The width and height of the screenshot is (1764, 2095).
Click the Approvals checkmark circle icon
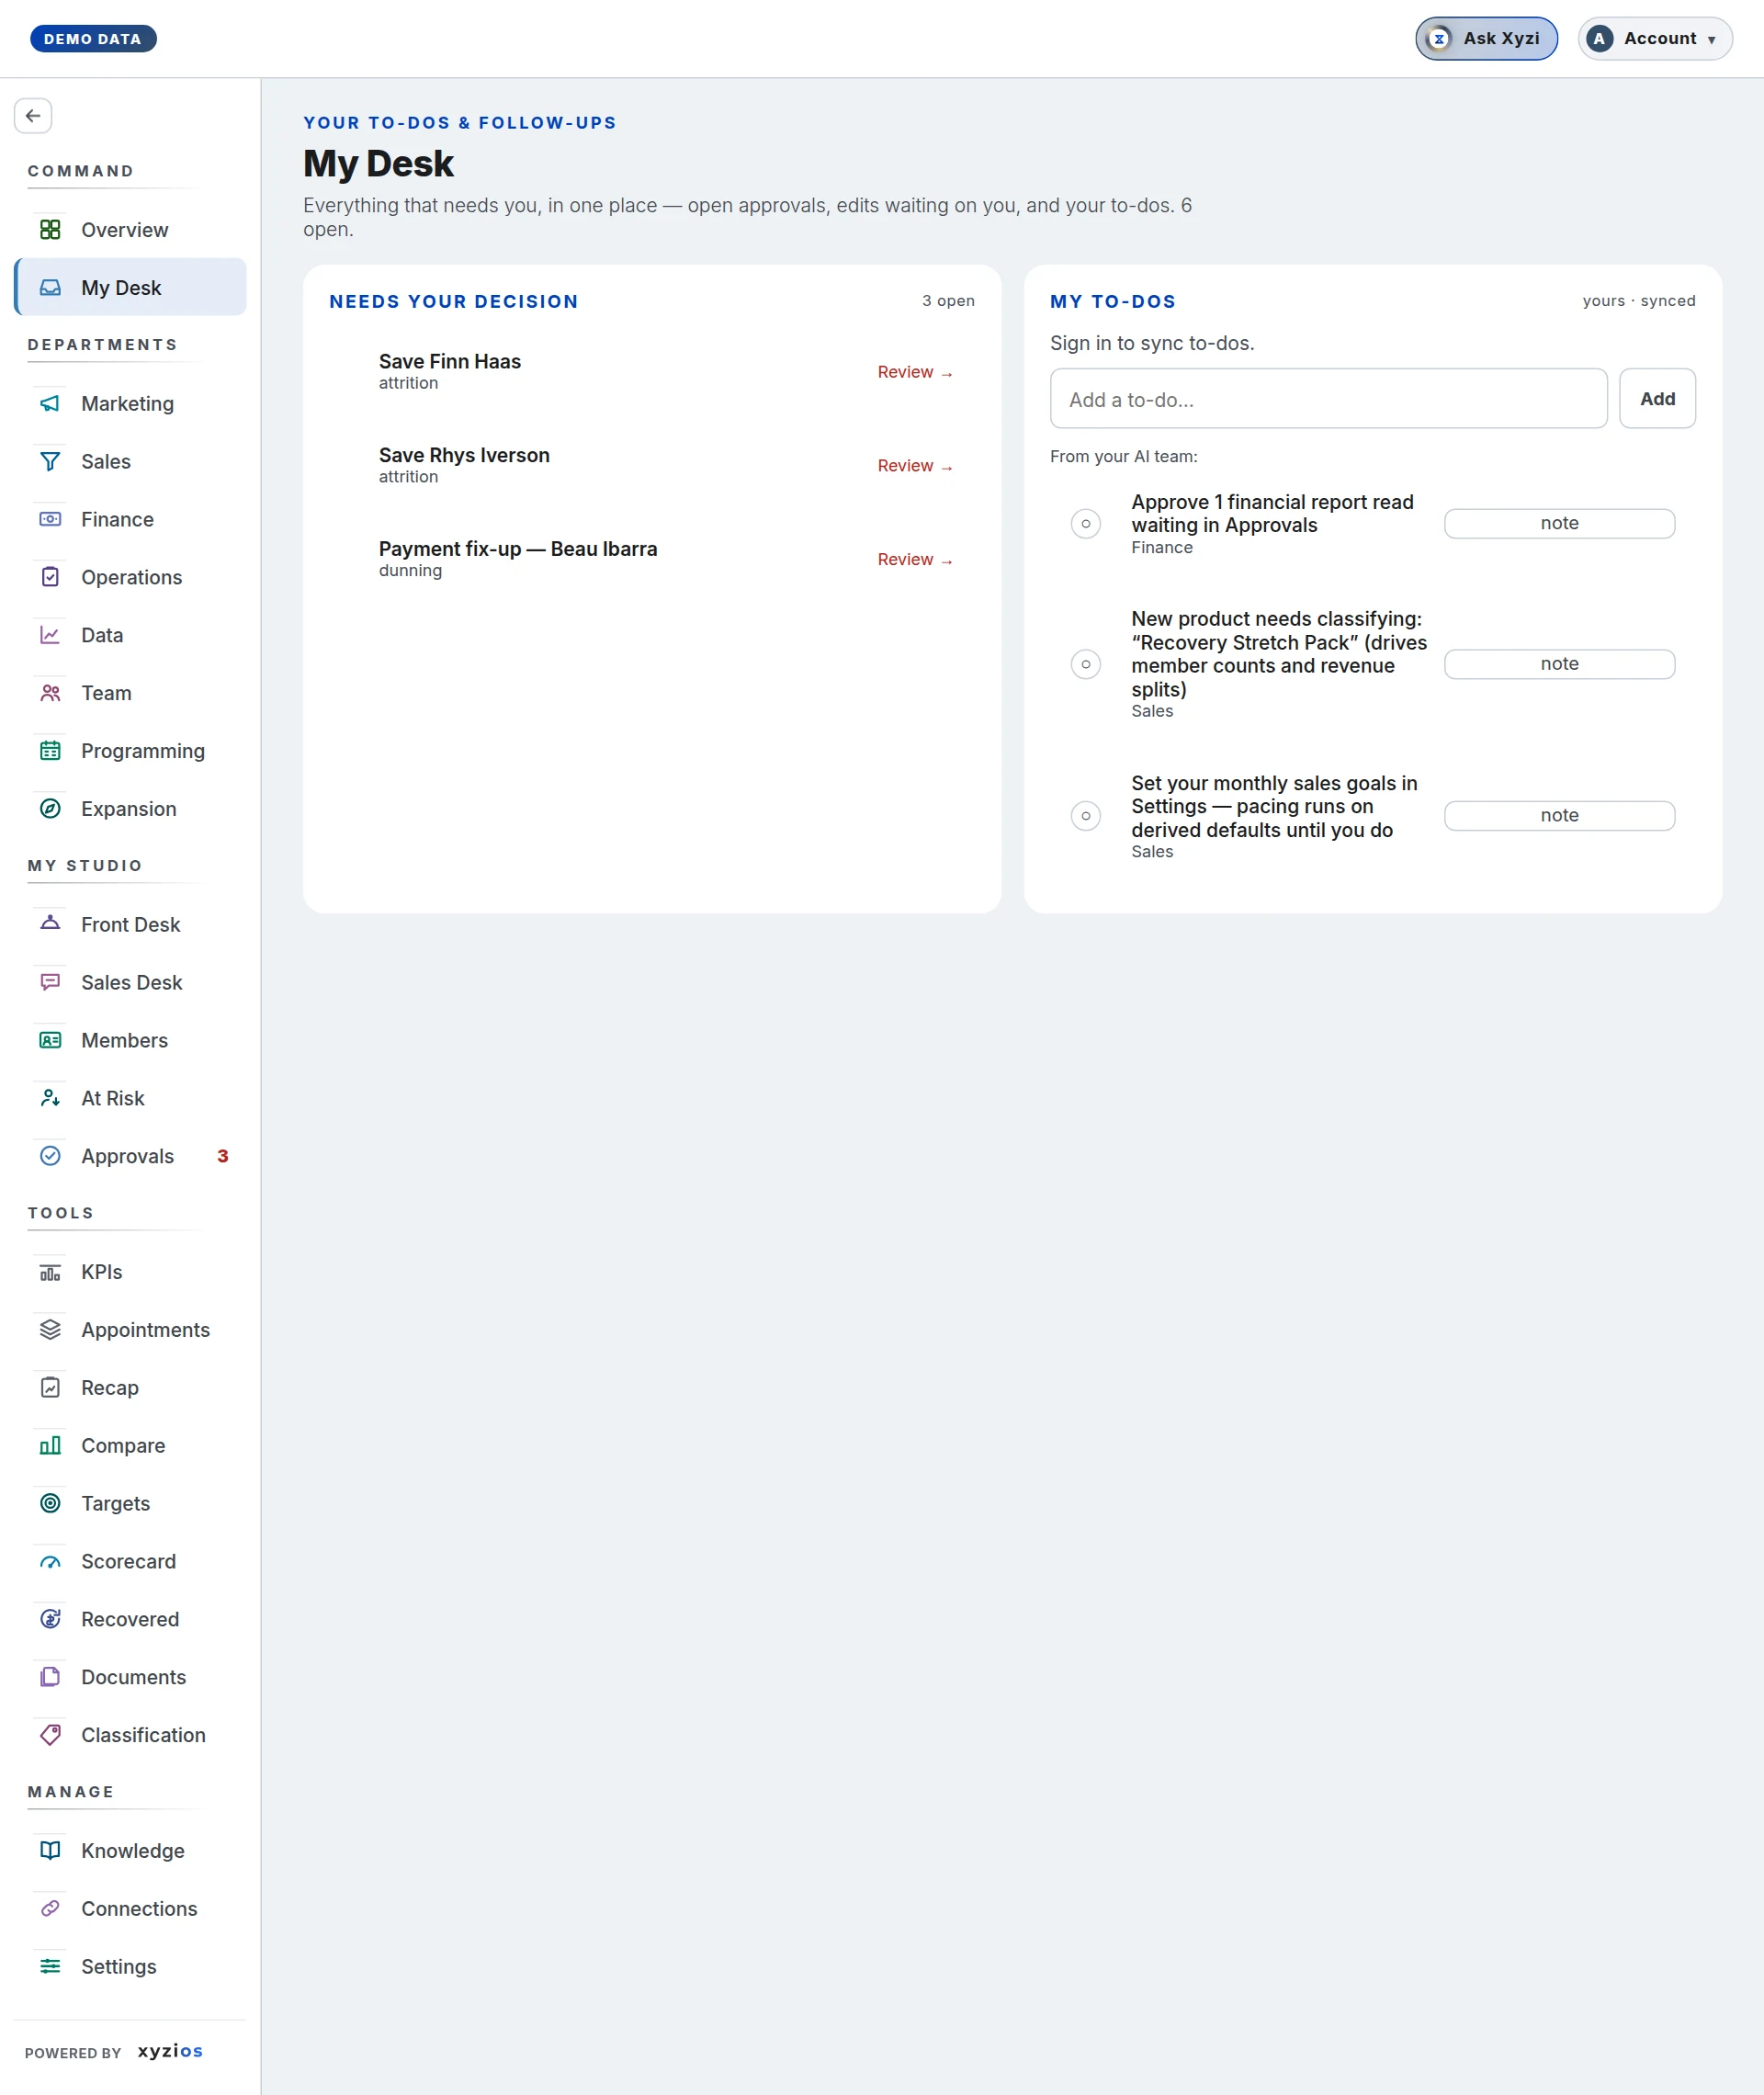[x=50, y=1157]
